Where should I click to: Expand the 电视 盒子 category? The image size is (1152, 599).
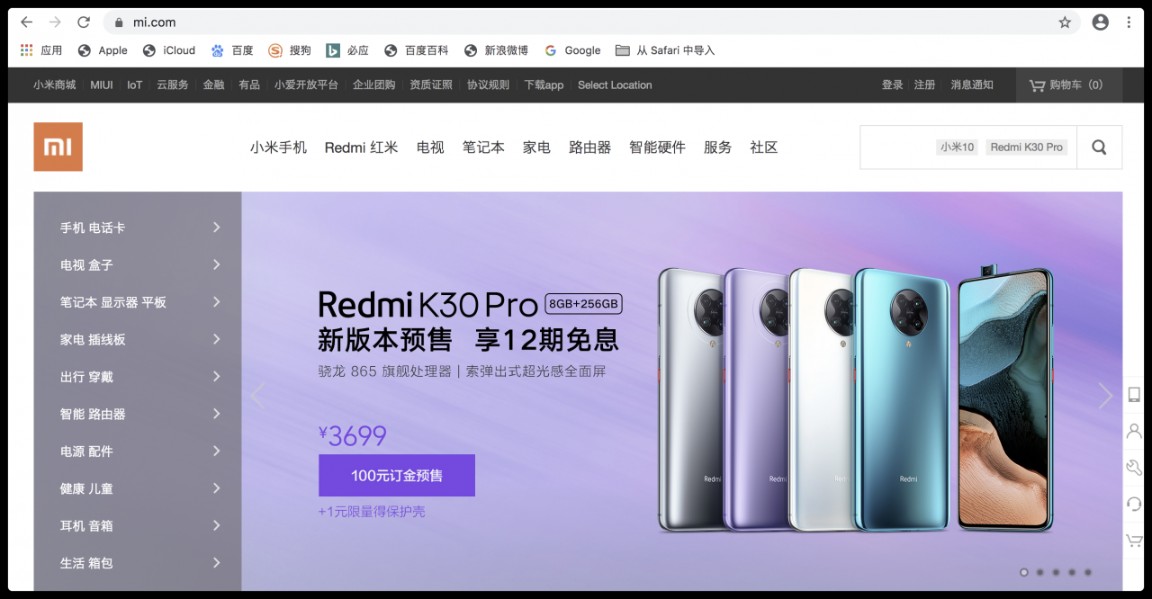pyautogui.click(x=137, y=265)
